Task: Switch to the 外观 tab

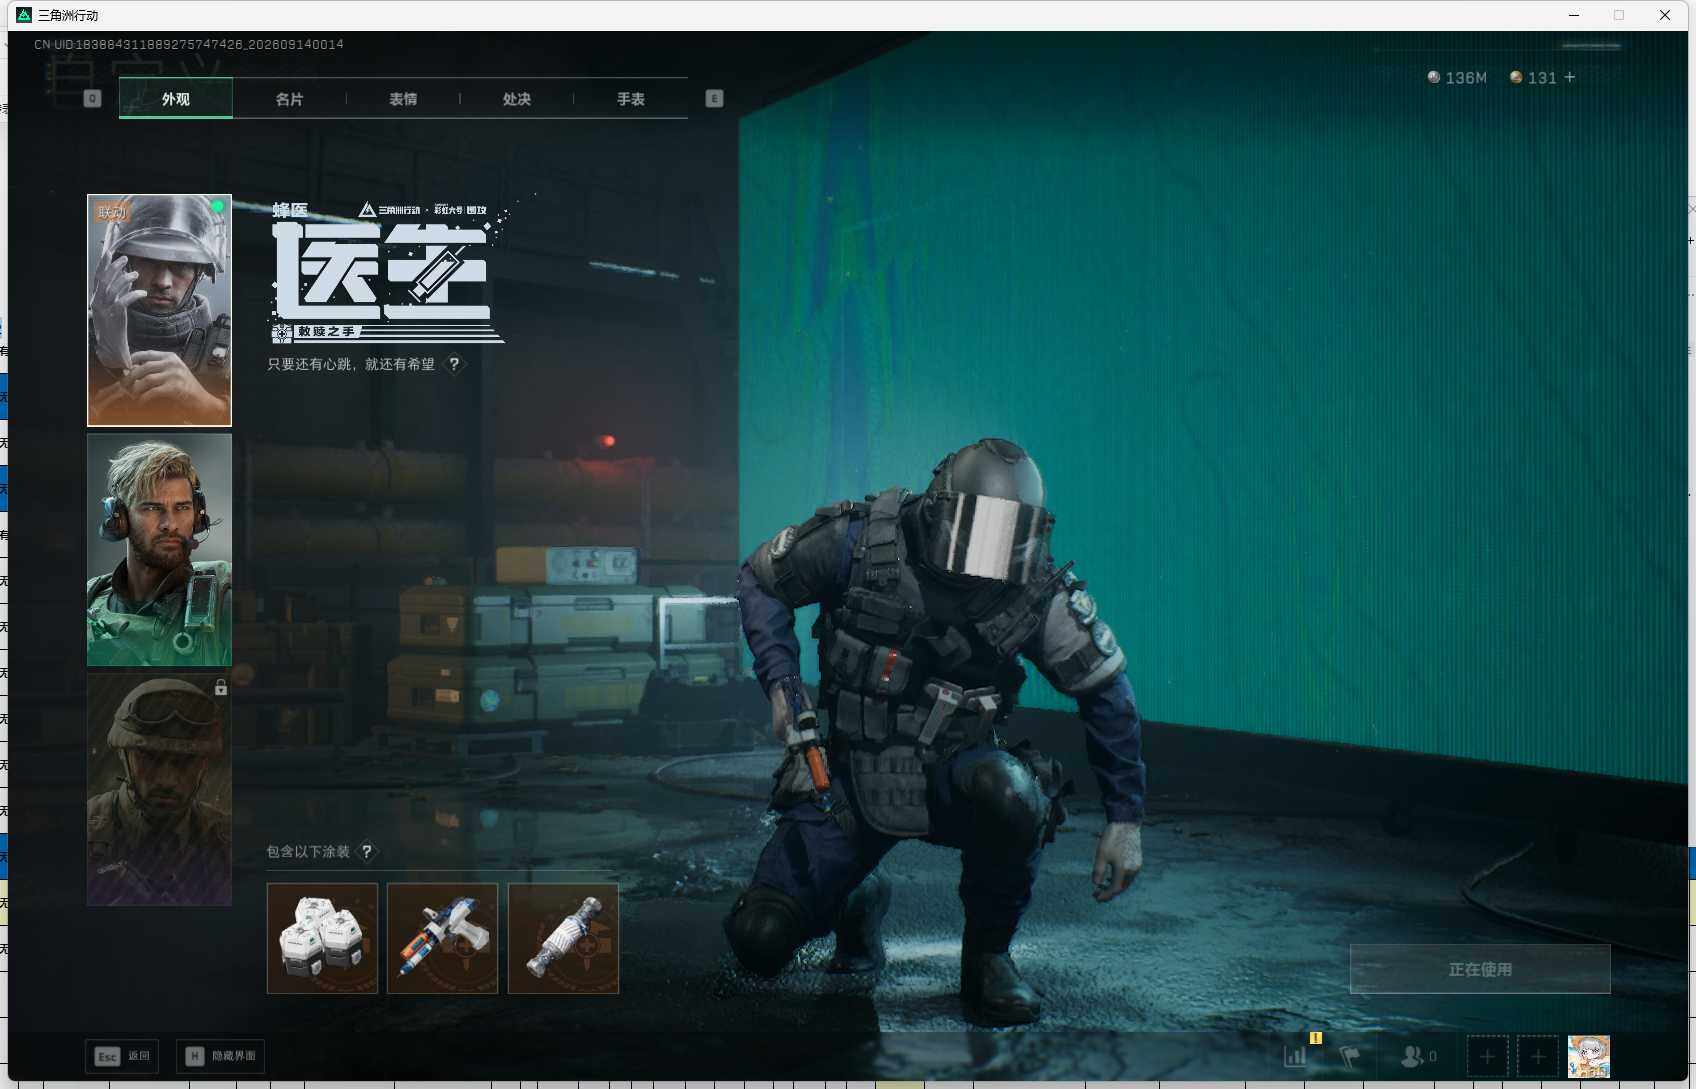Action: (176, 98)
